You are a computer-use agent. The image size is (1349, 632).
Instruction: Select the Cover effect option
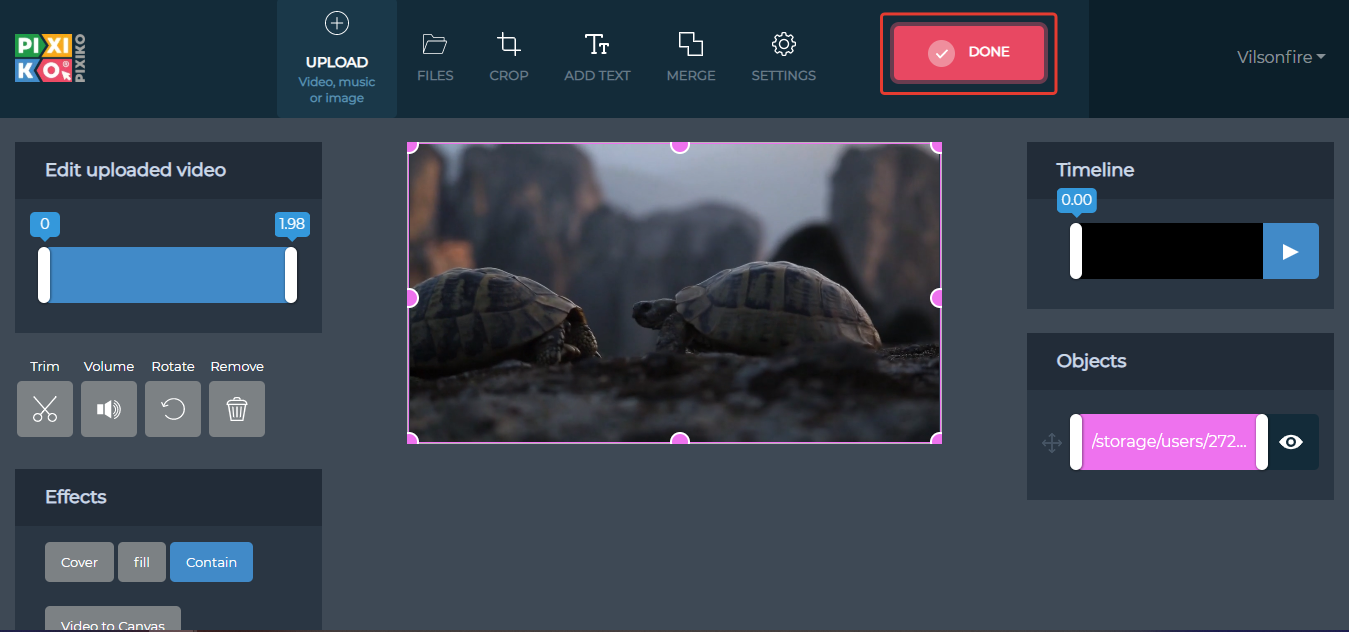(x=79, y=562)
